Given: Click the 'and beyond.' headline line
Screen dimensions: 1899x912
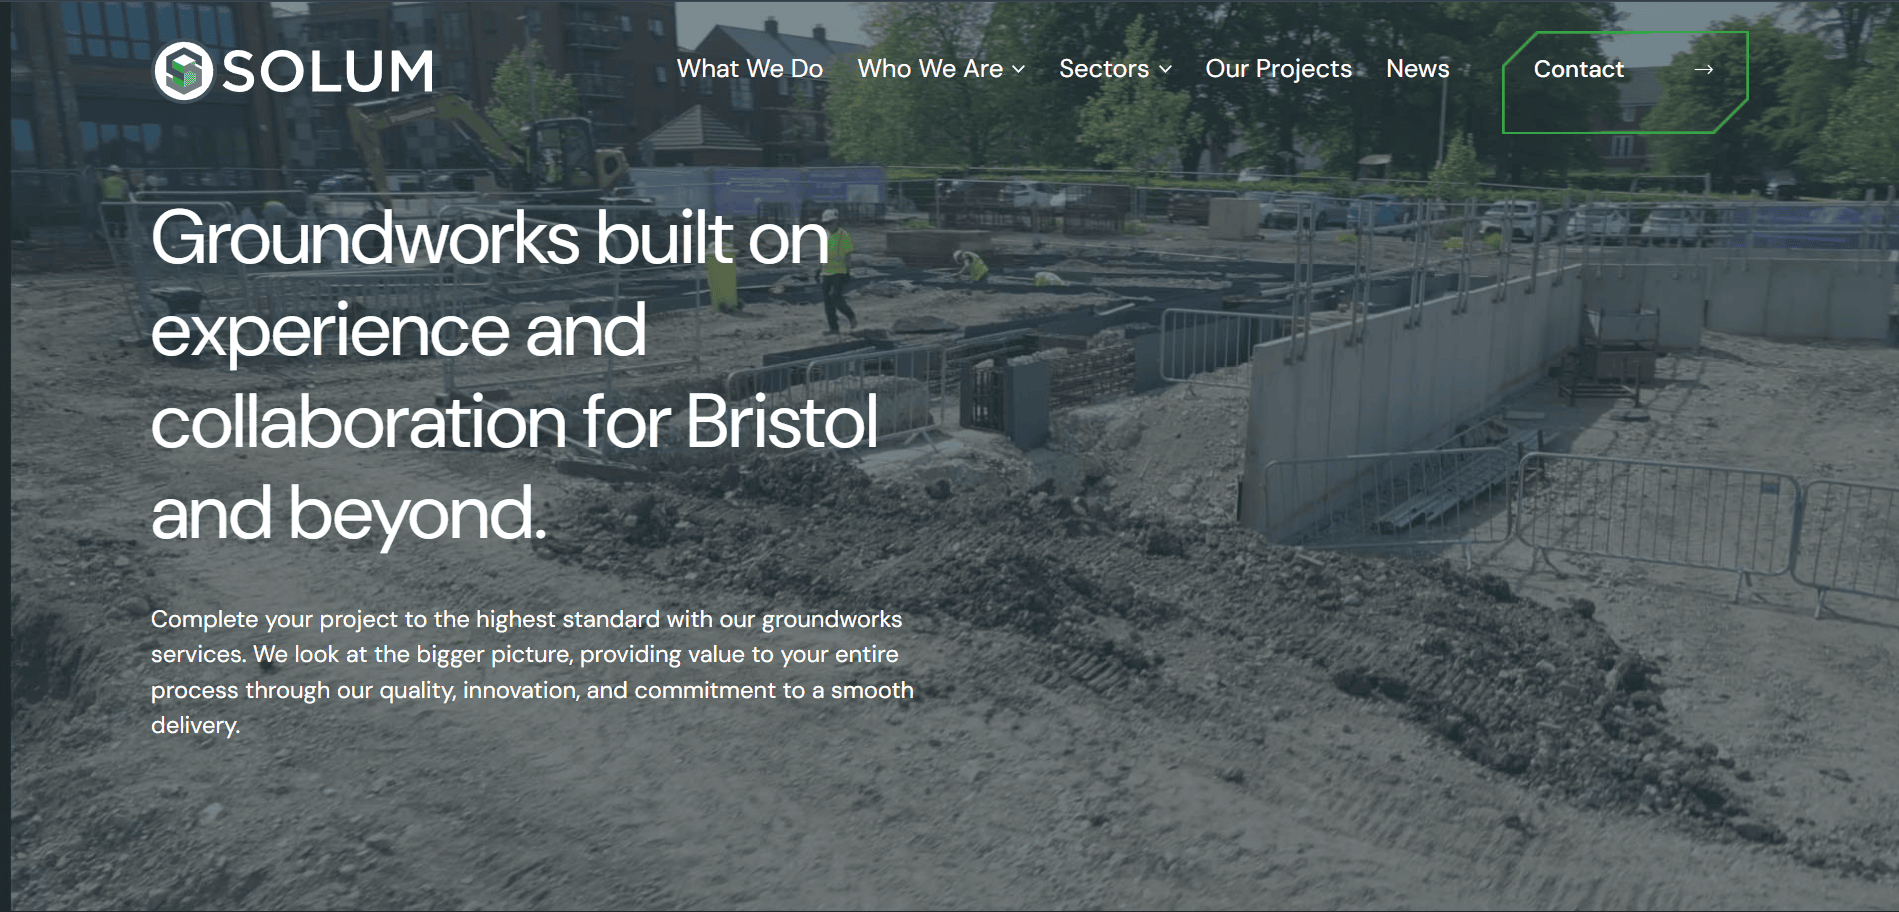Looking at the screenshot, I should pos(349,514).
